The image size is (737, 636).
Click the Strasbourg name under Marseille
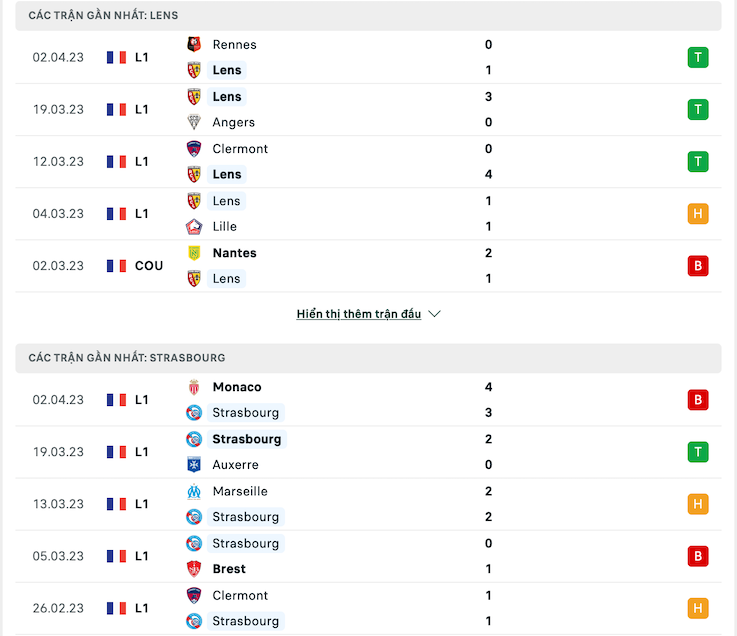pos(245,517)
